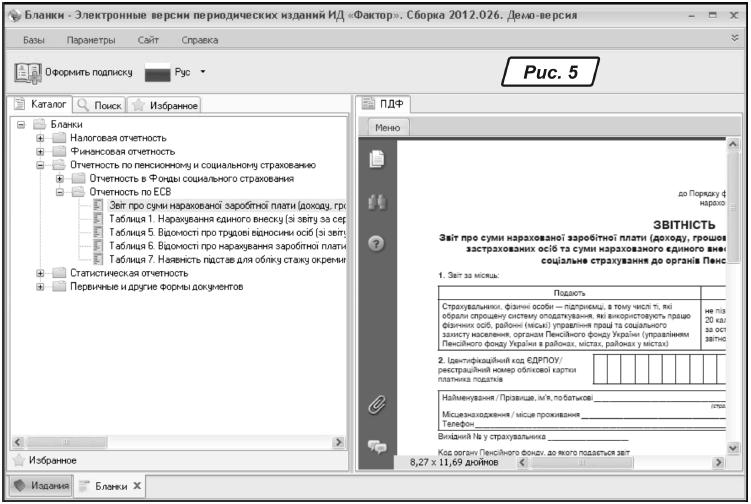Click the Избранное star at panel bottom
751x504 pixels.
(x=18, y=460)
